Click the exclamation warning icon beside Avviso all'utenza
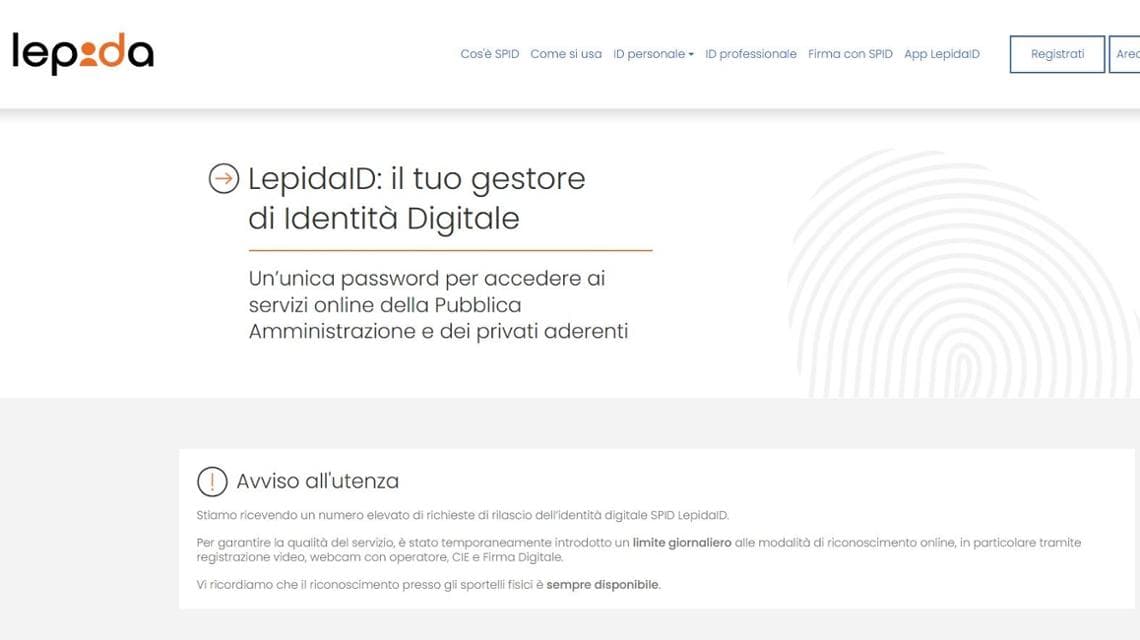1140x640 pixels. point(212,481)
